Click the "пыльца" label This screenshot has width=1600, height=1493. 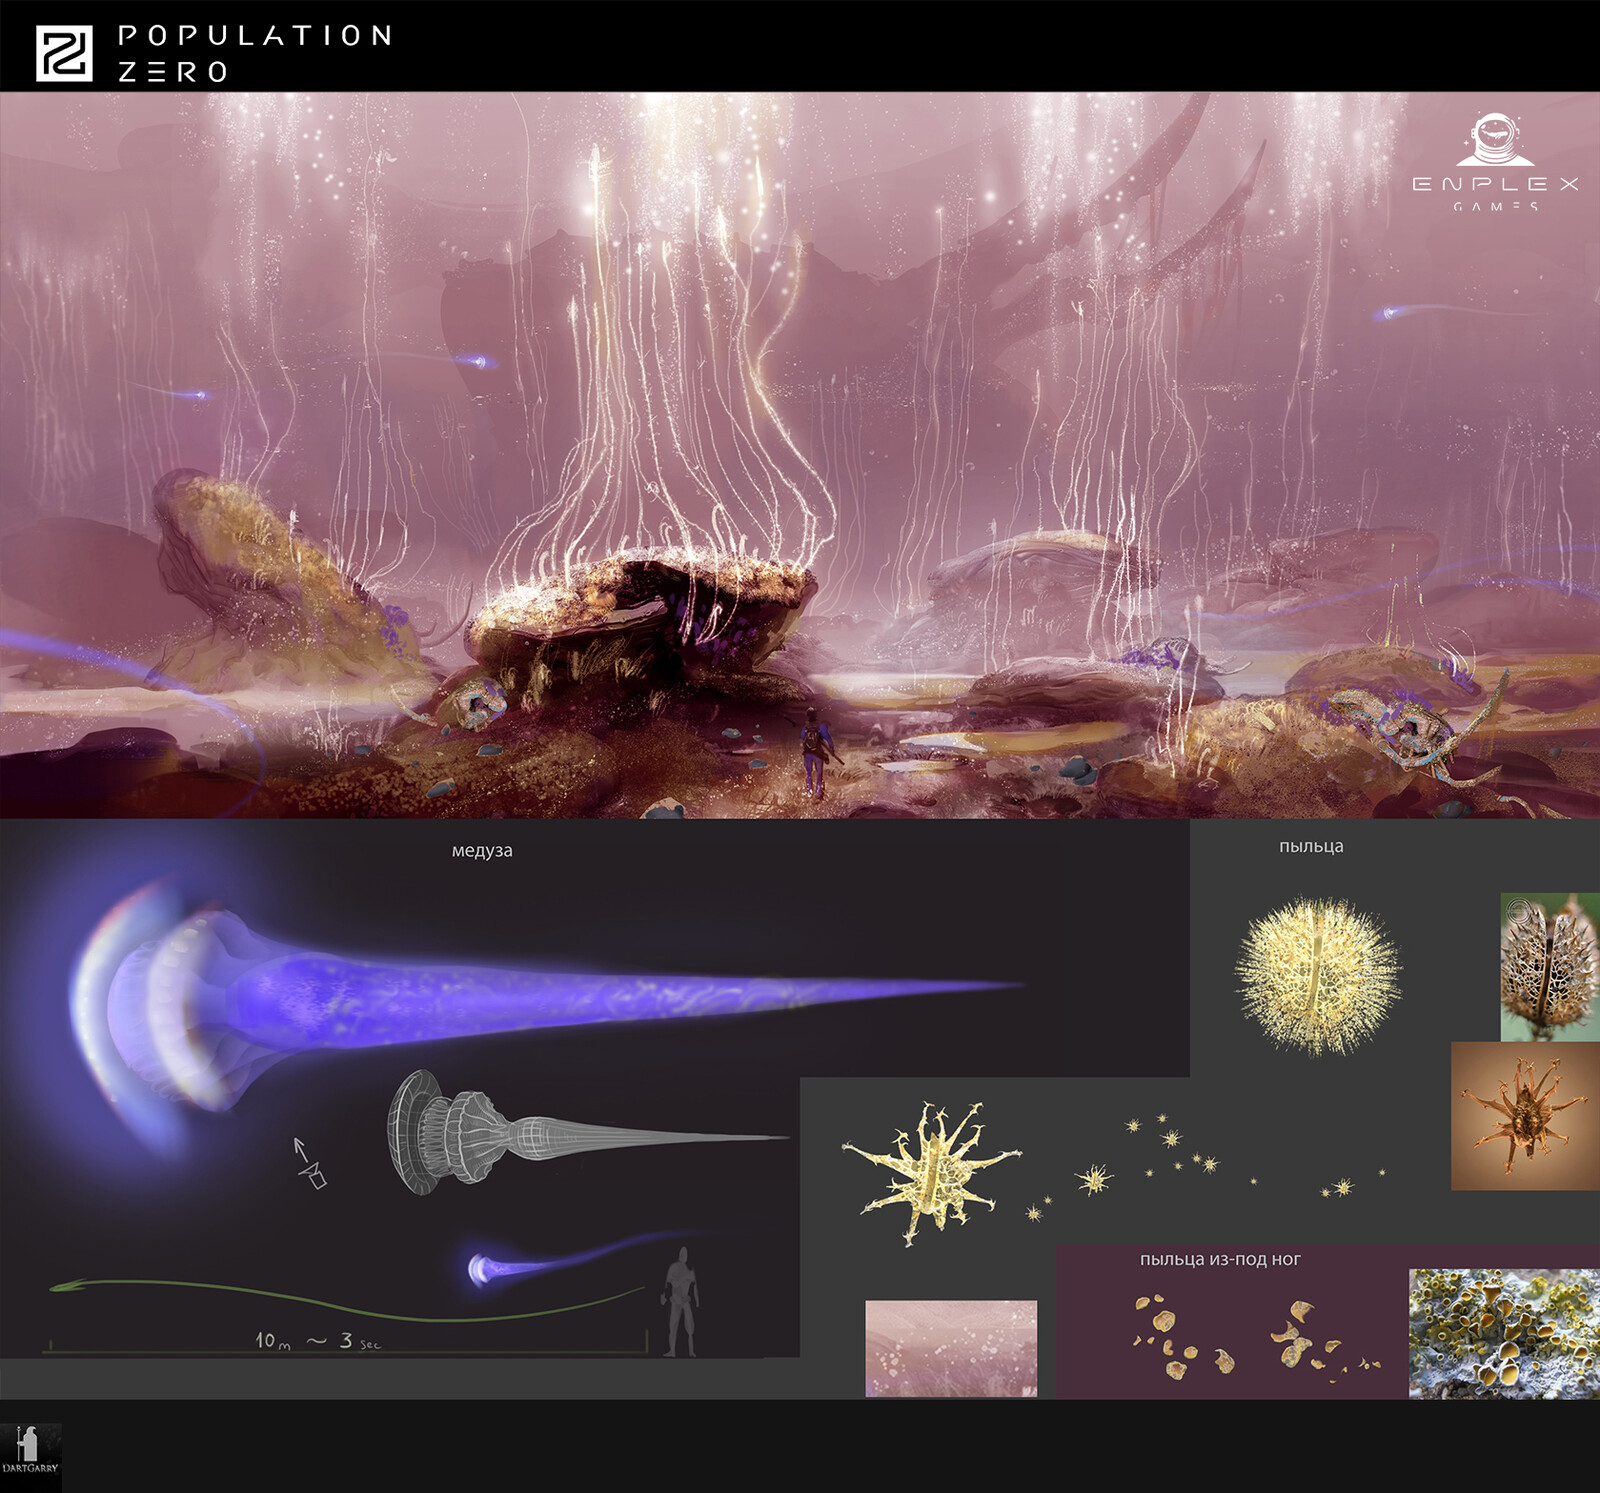[x=1311, y=846]
